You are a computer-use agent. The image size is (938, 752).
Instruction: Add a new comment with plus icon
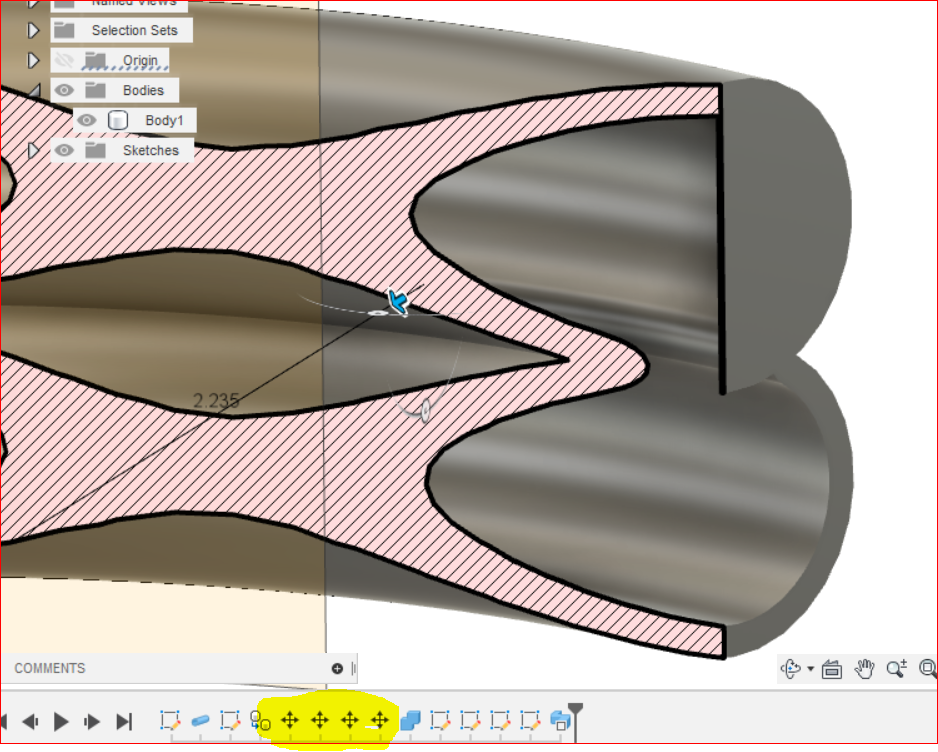pyautogui.click(x=337, y=668)
